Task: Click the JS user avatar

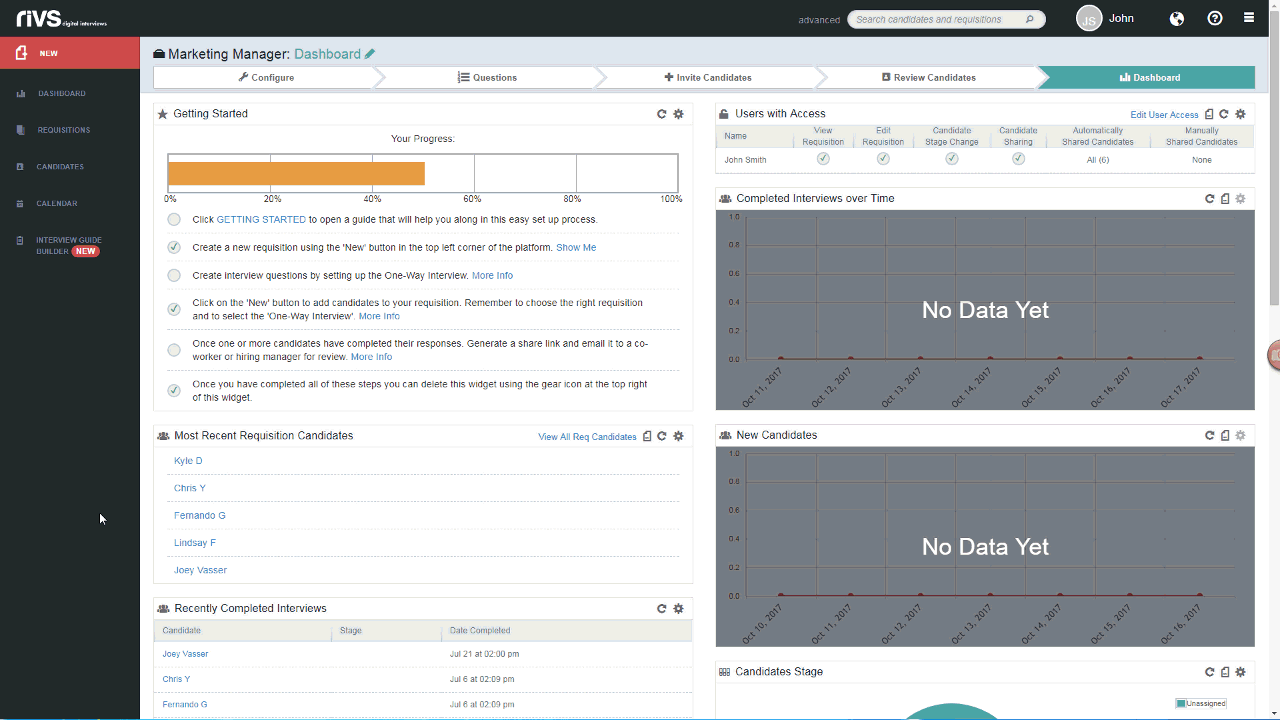Action: [1089, 18]
